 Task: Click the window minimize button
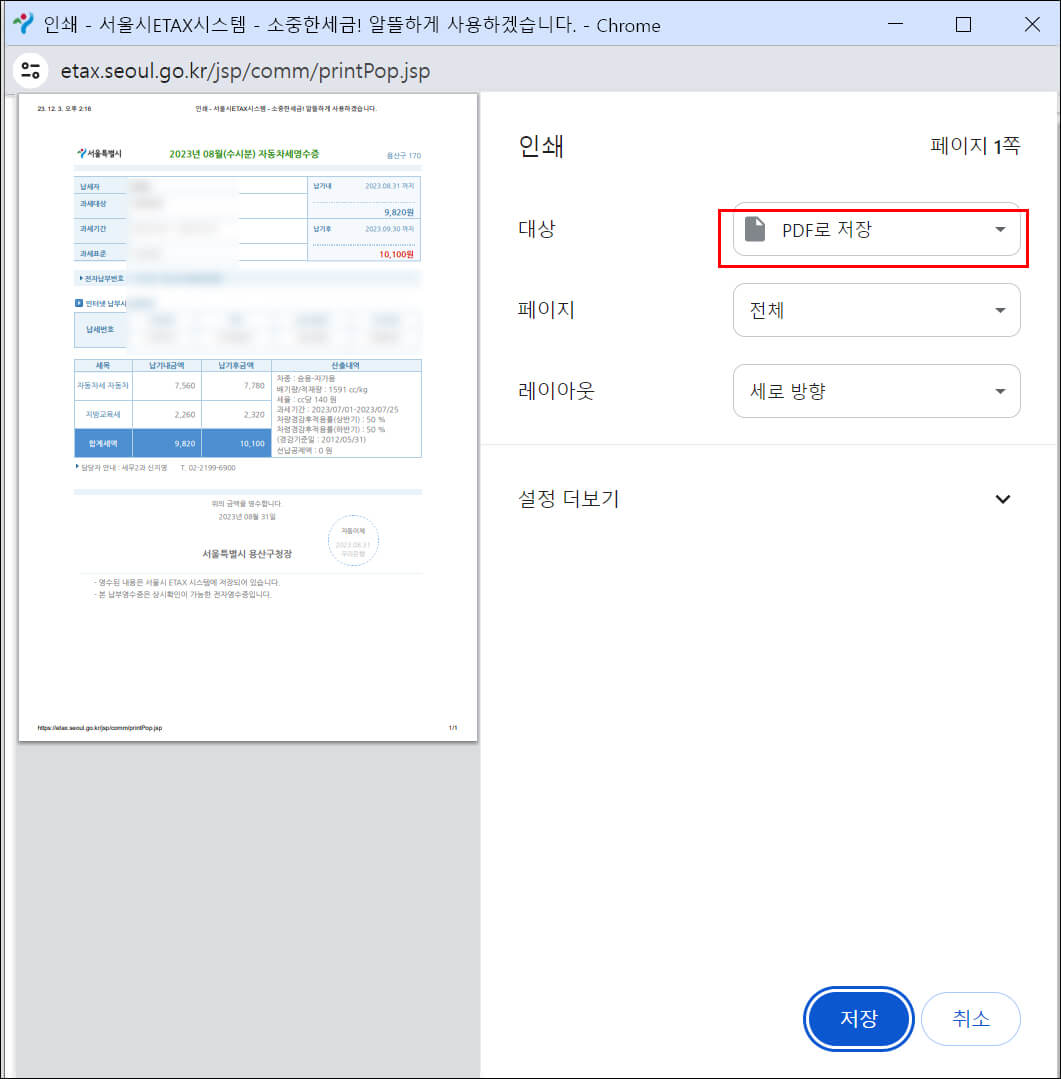[x=895, y=25]
